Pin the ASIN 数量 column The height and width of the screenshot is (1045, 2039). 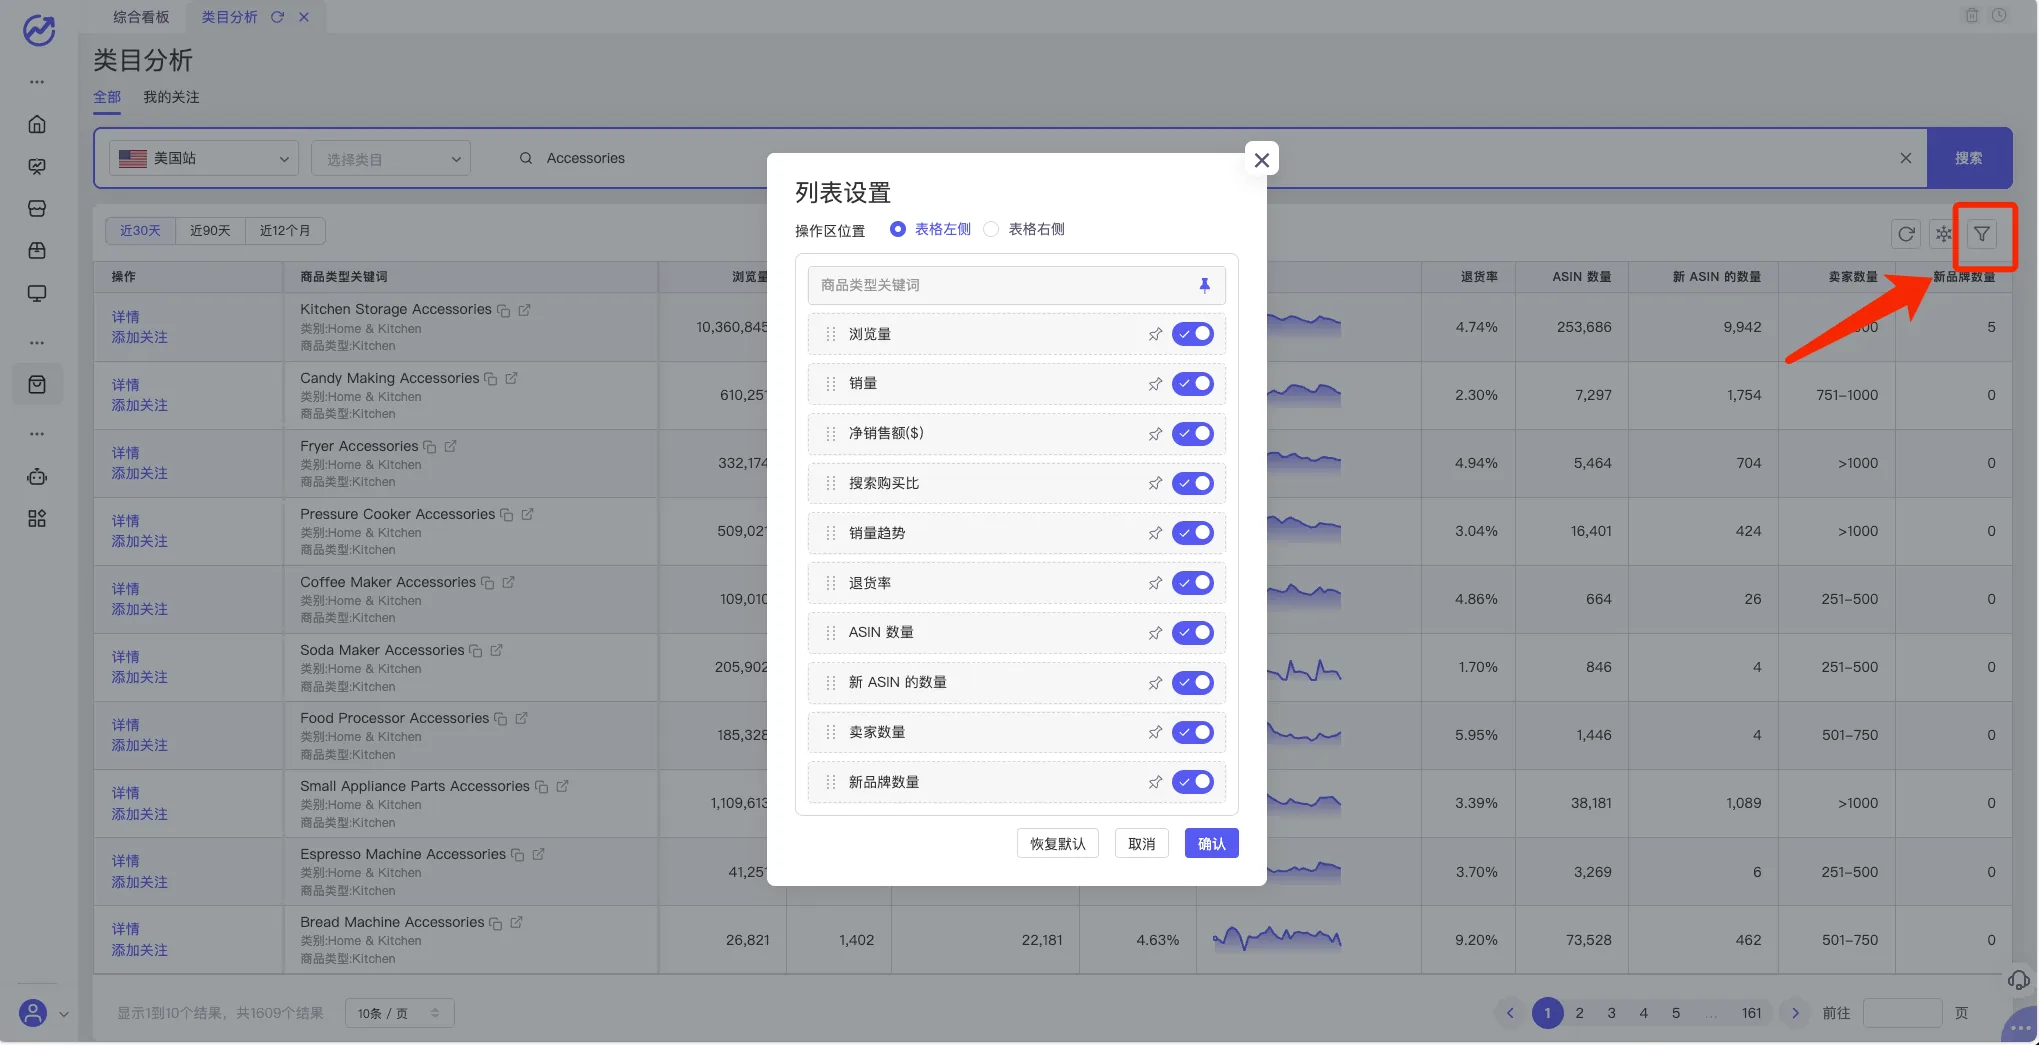[x=1155, y=632]
